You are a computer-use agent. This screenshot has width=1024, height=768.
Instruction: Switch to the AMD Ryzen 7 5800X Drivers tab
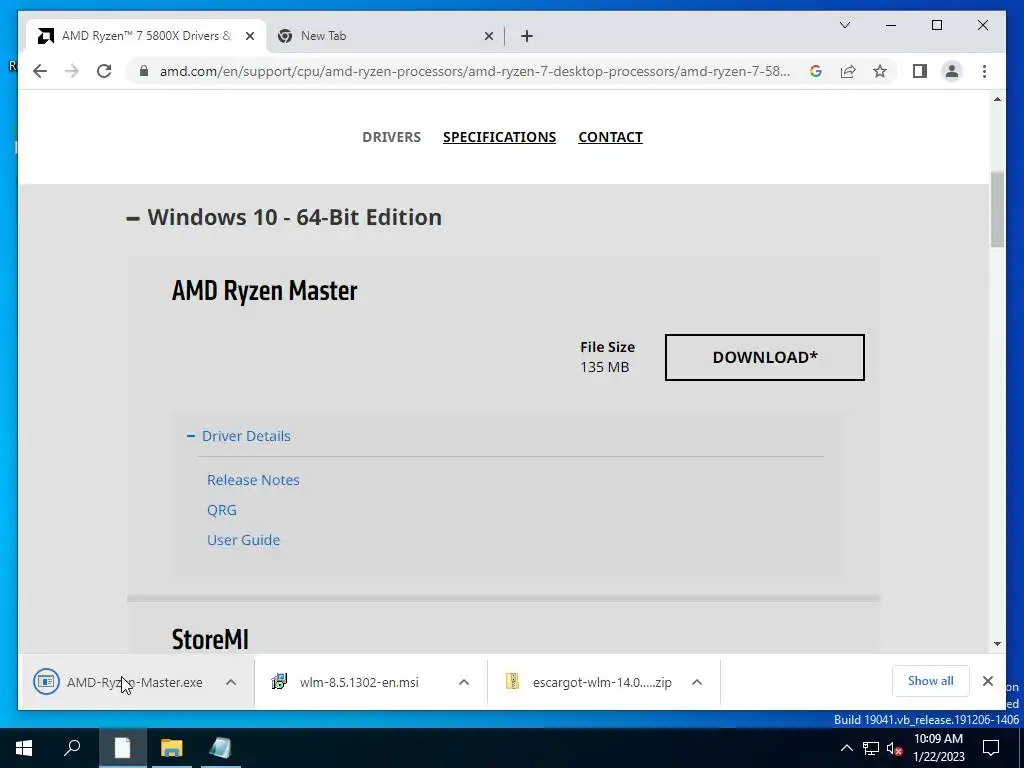click(146, 36)
